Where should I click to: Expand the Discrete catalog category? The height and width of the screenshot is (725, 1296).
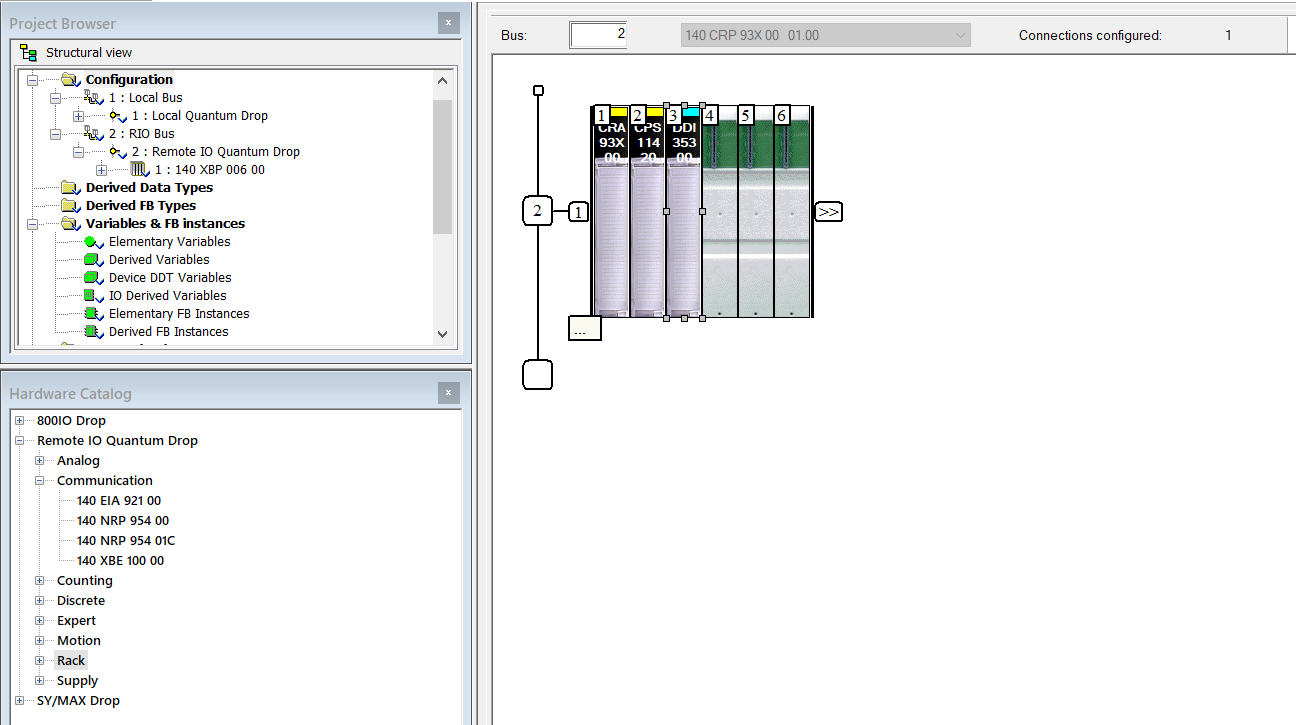[x=40, y=601]
